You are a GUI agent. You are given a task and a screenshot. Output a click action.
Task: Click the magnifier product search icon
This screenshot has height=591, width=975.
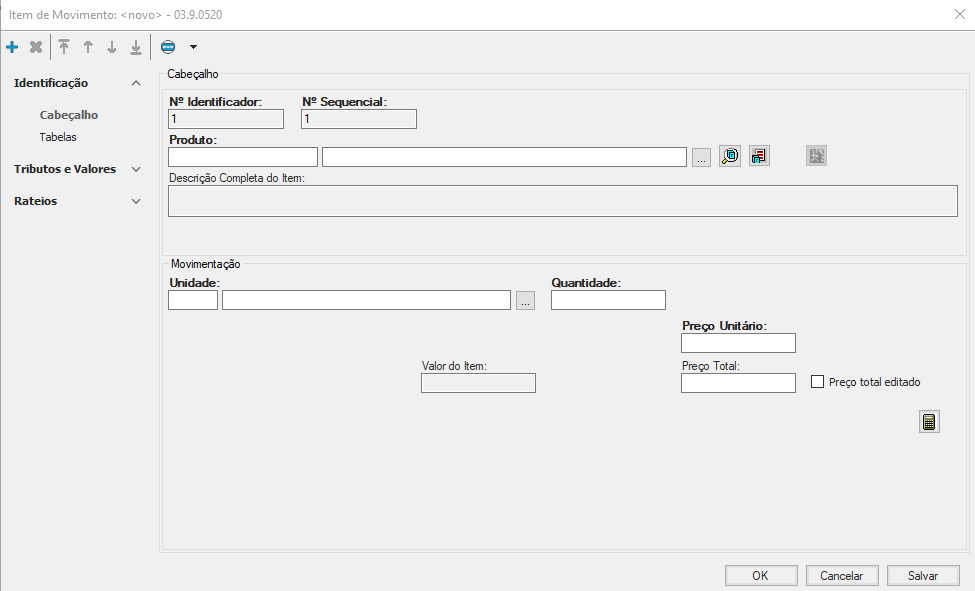click(x=730, y=156)
